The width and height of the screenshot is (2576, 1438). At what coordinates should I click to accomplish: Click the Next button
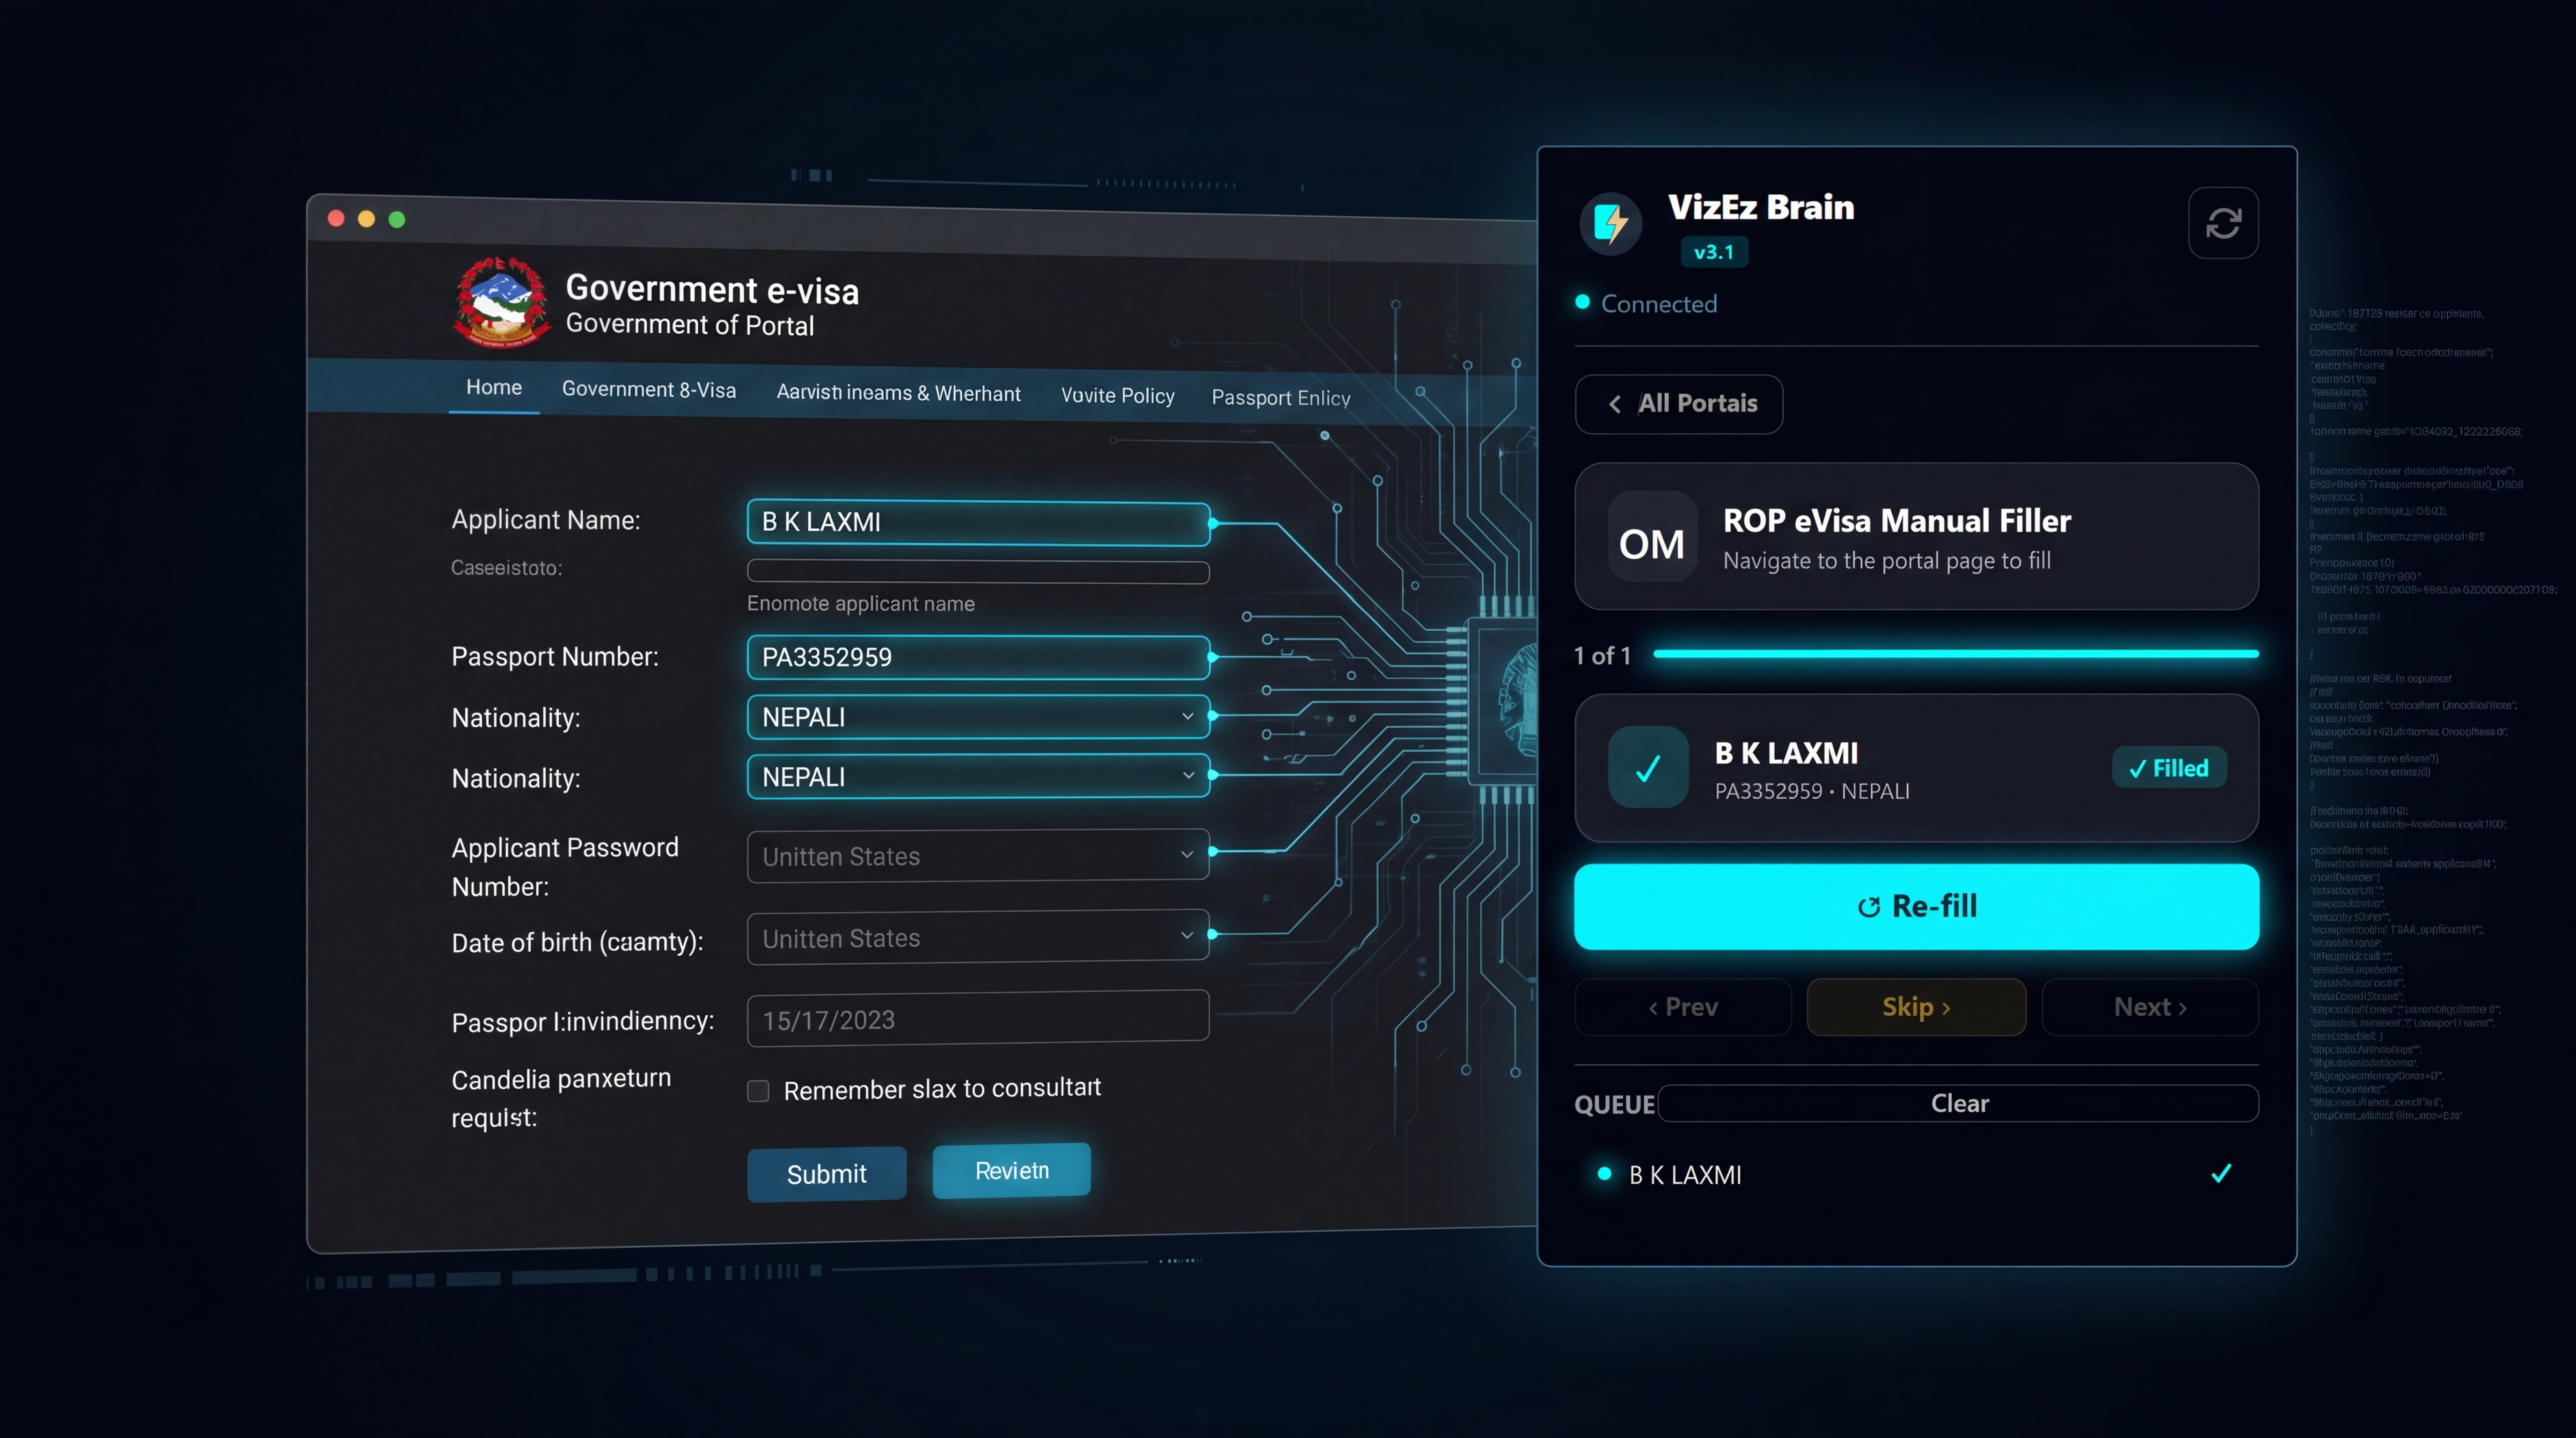click(2150, 1007)
